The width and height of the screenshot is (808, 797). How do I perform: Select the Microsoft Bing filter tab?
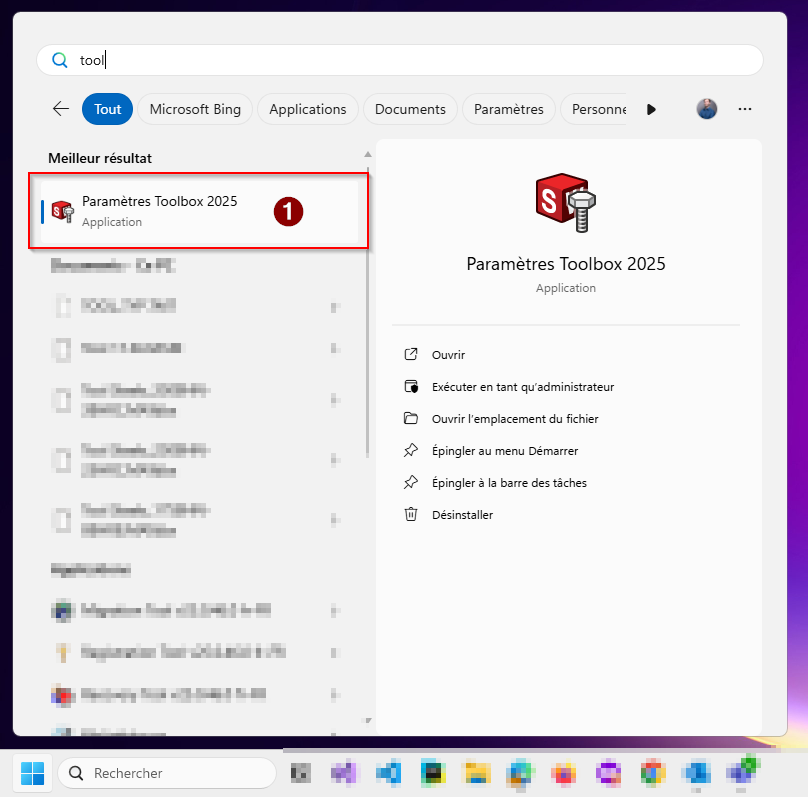pos(195,109)
